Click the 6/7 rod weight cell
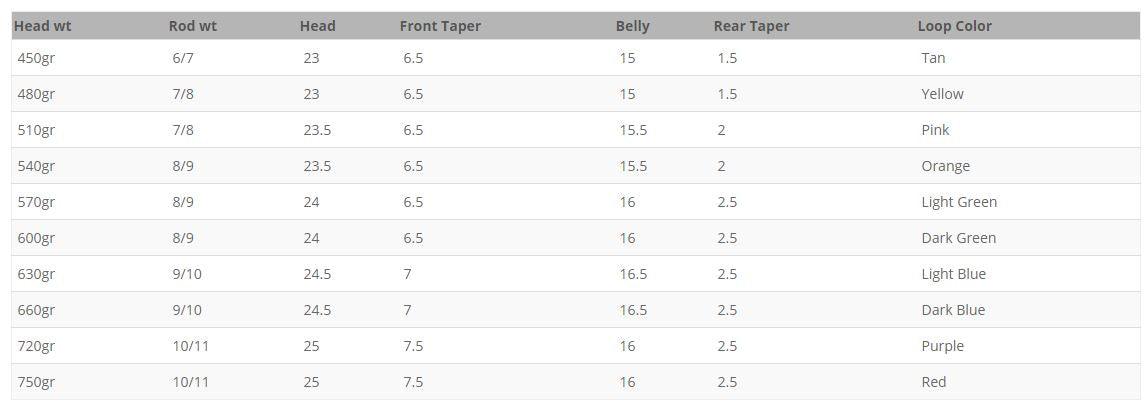The width and height of the screenshot is (1148, 412). 183,58
